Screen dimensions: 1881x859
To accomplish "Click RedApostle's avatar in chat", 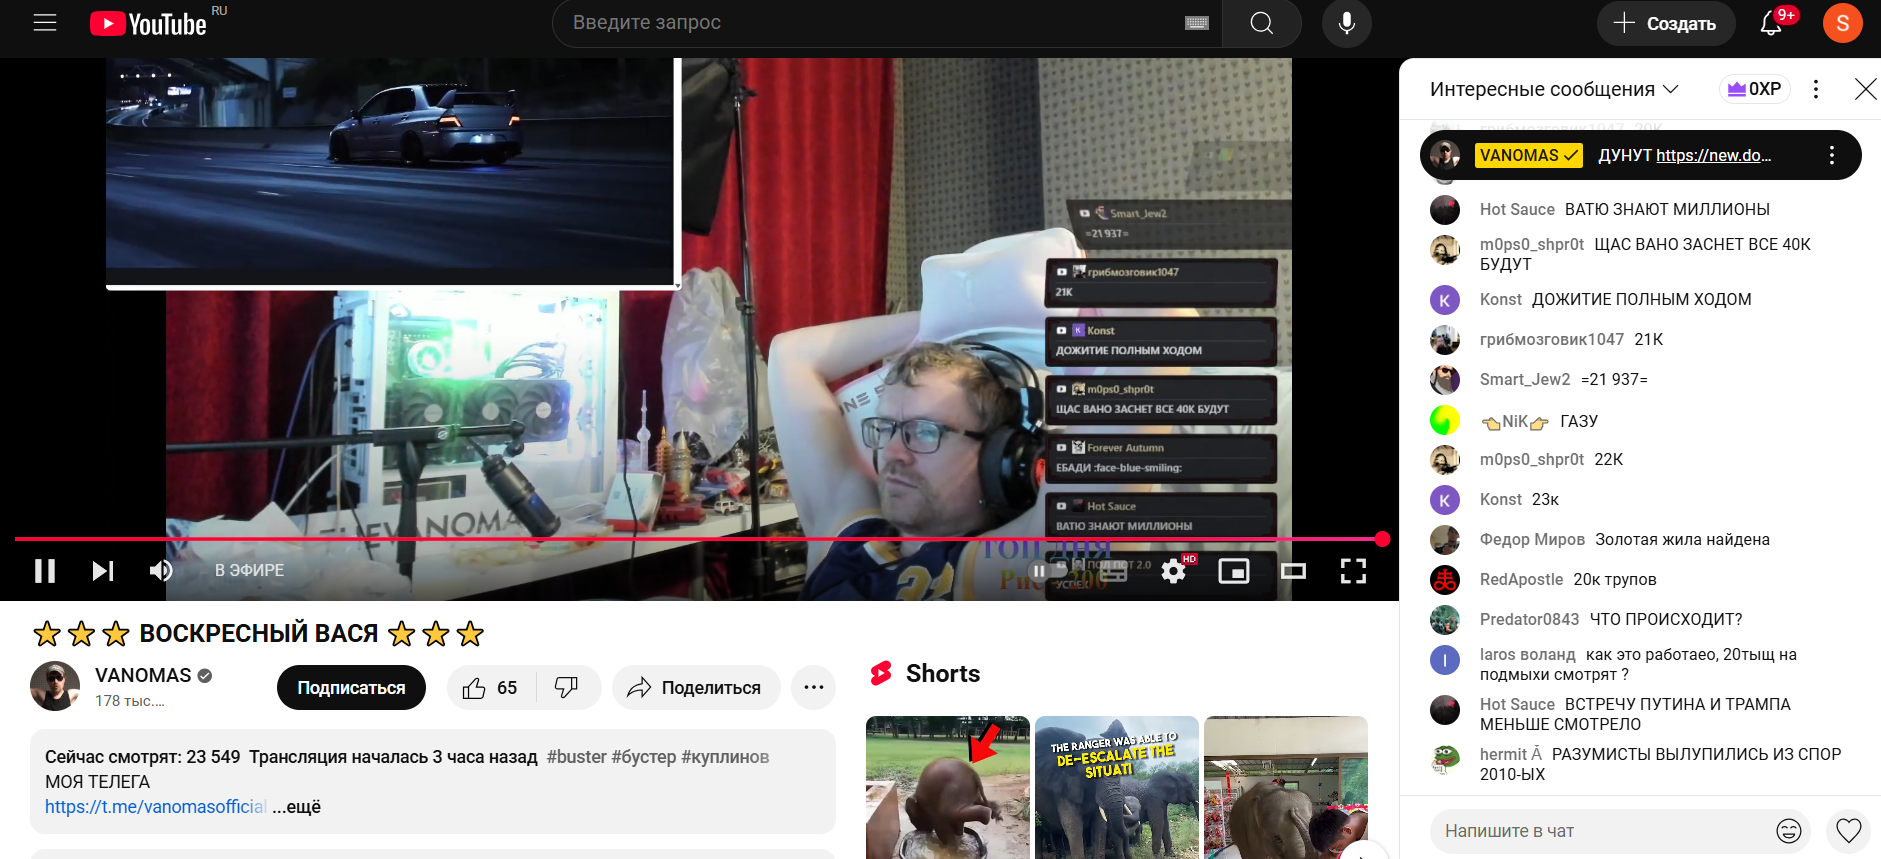I will coord(1445,580).
